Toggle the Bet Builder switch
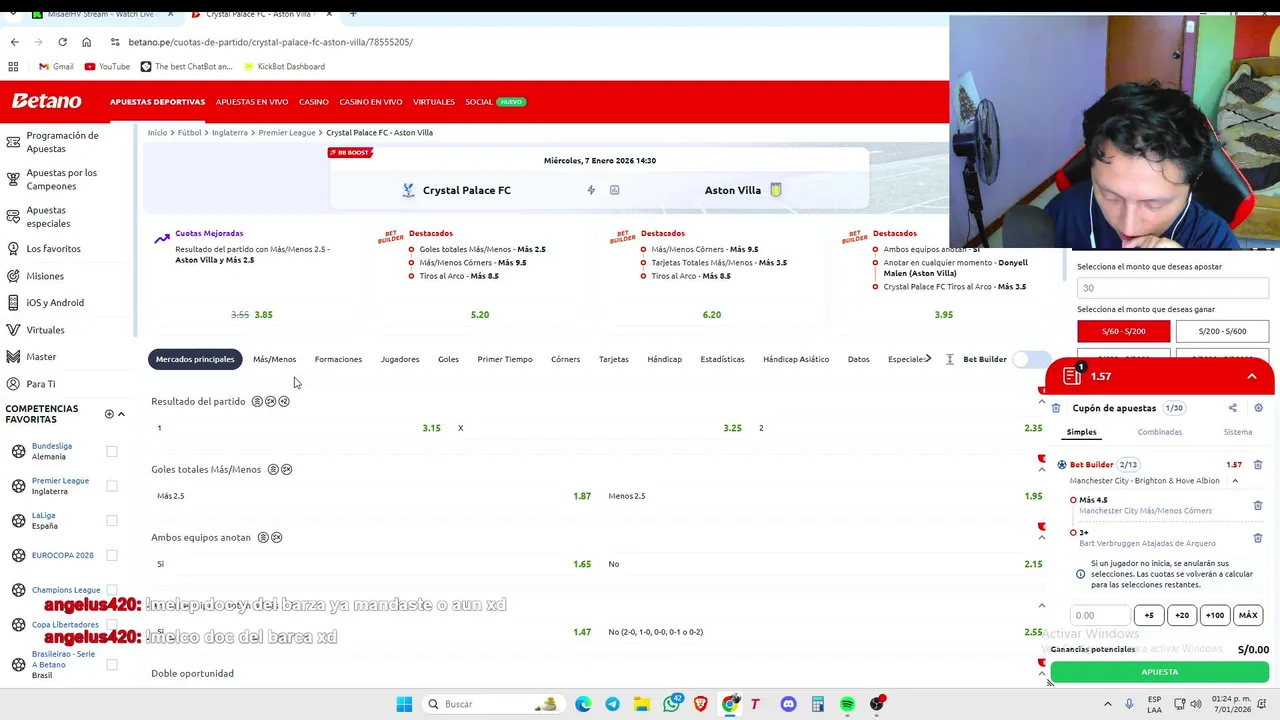Image resolution: width=1280 pixels, height=720 pixels. pos(1030,359)
